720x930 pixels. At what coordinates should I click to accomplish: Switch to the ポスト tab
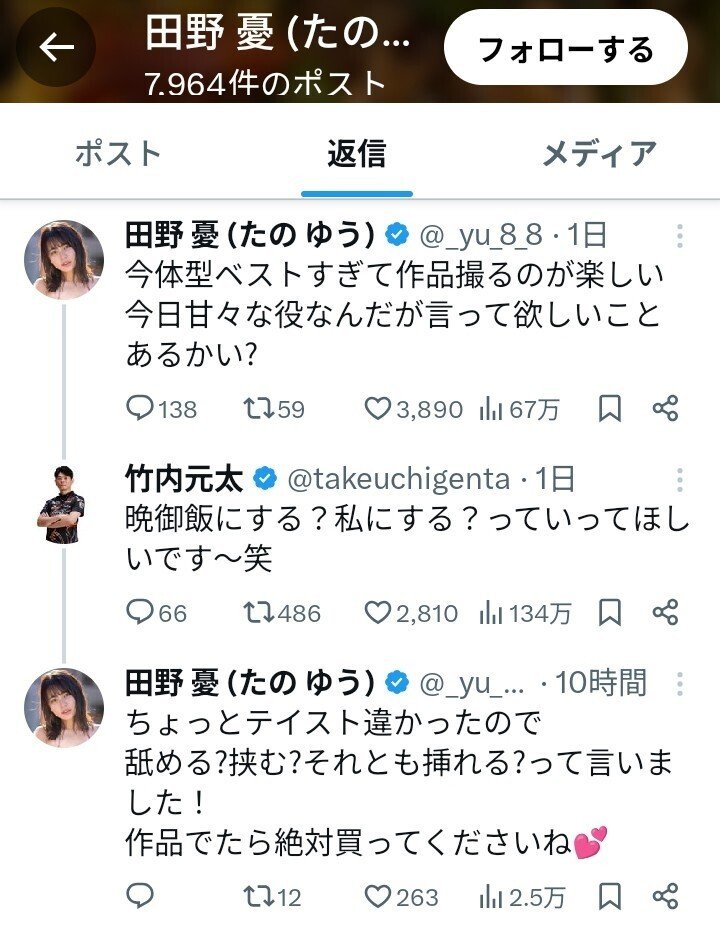[x=118, y=154]
